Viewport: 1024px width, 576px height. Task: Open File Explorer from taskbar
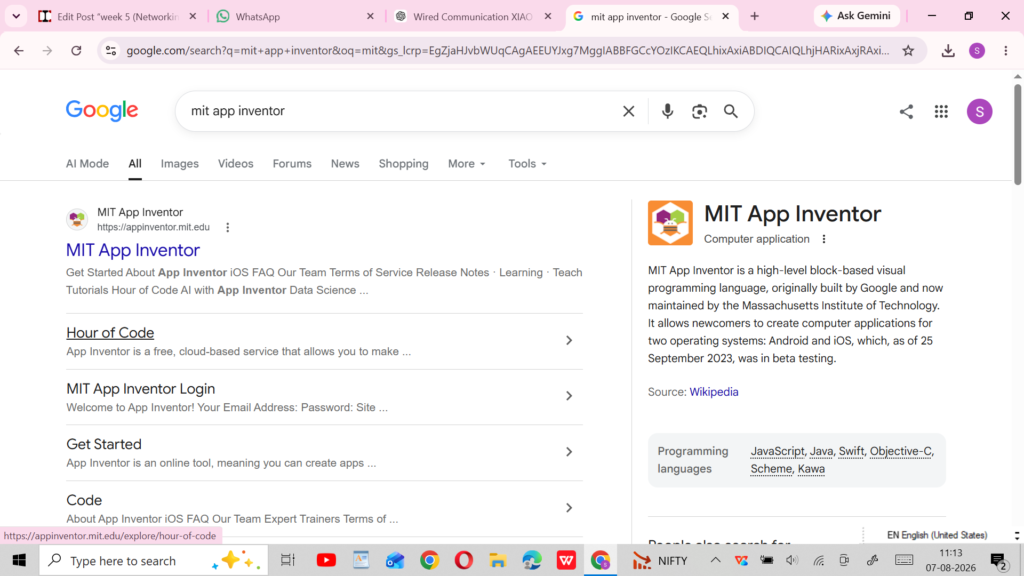pyautogui.click(x=498, y=560)
